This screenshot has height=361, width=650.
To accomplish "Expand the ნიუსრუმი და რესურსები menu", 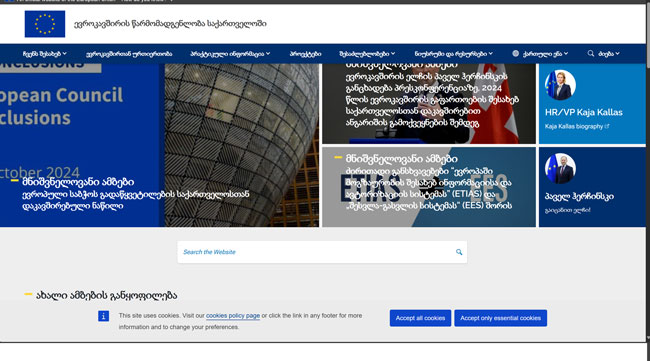I will [454, 54].
